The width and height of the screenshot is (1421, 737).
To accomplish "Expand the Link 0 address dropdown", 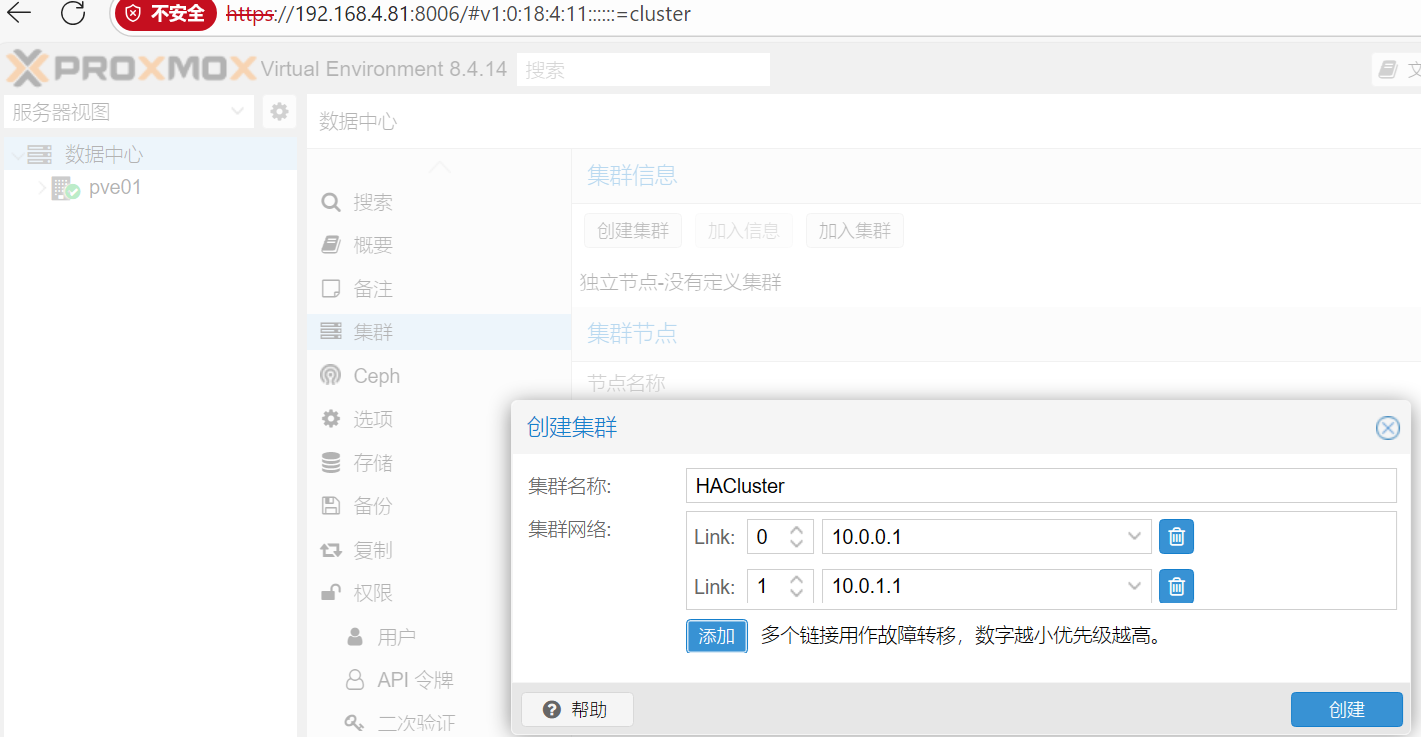I will click(1134, 537).
